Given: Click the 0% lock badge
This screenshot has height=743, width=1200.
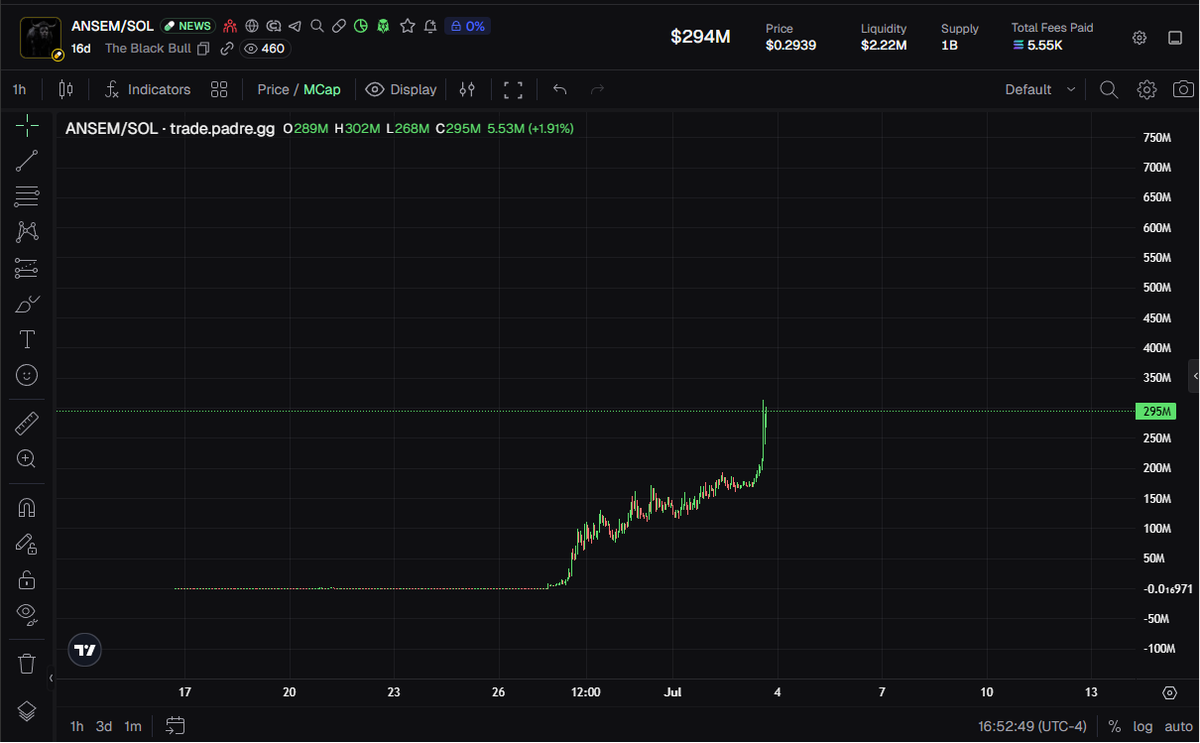Looking at the screenshot, I should click(x=467, y=26).
